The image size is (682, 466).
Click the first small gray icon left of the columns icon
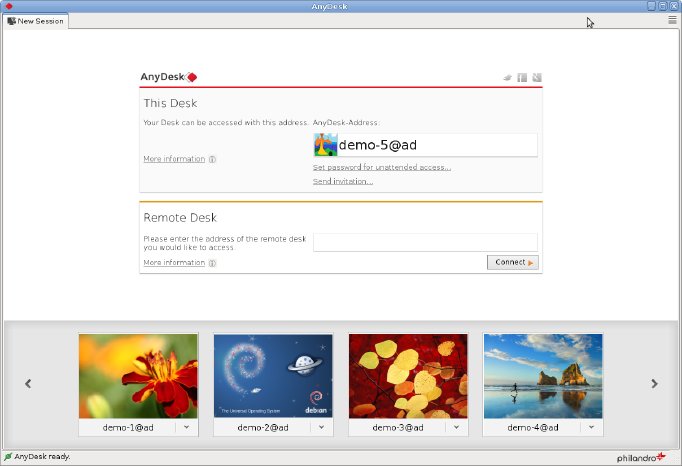tap(508, 78)
